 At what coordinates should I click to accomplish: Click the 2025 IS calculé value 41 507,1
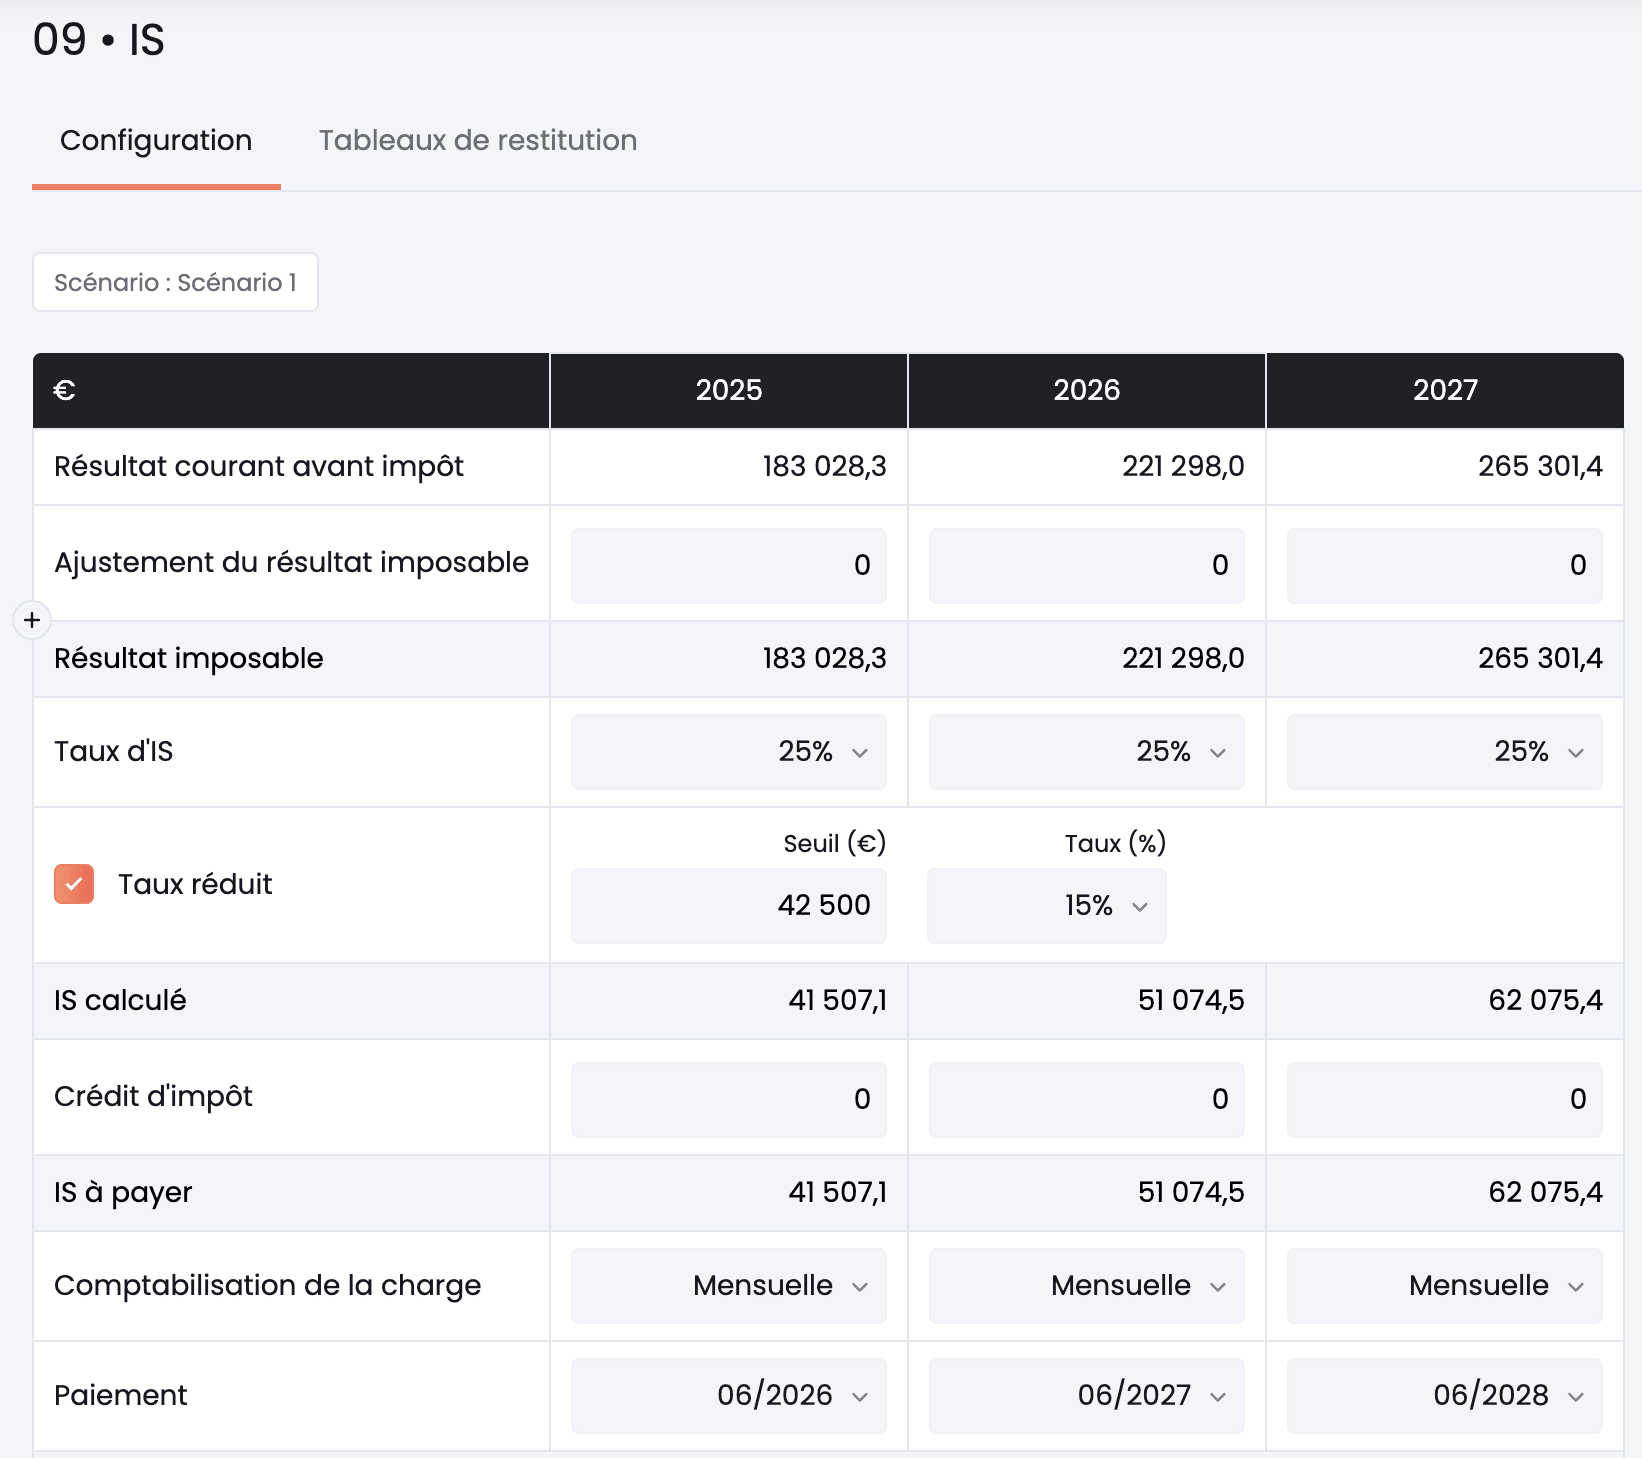837,1001
